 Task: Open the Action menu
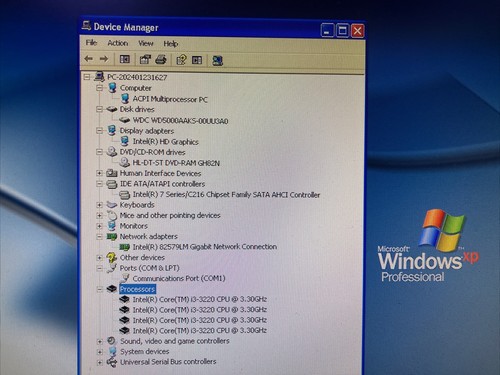tap(118, 43)
